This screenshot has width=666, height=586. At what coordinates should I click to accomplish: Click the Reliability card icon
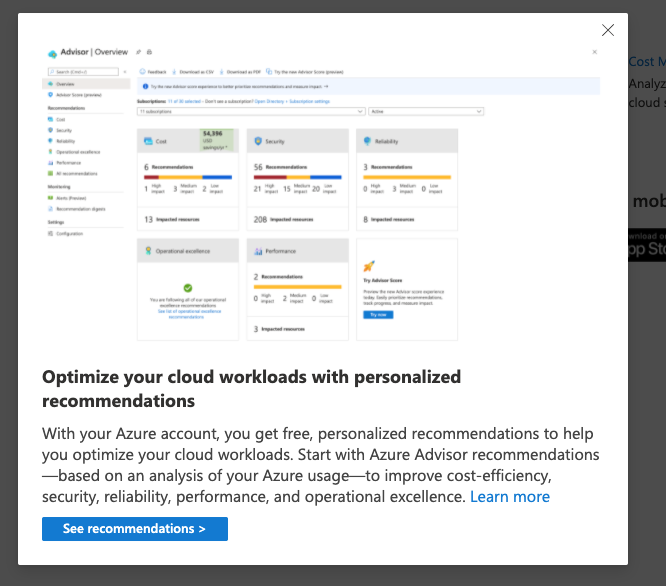tap(368, 141)
